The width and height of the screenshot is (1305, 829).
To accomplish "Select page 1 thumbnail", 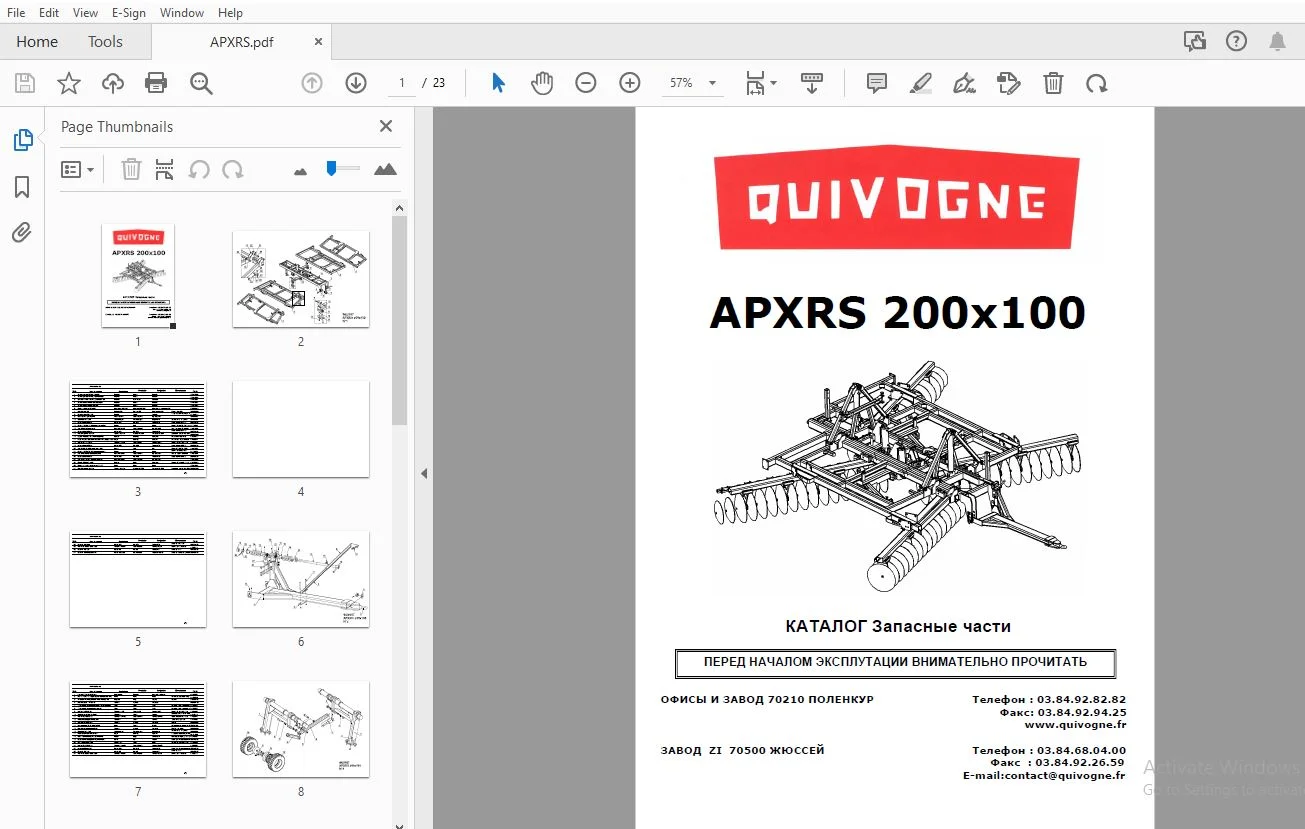I will (138, 275).
